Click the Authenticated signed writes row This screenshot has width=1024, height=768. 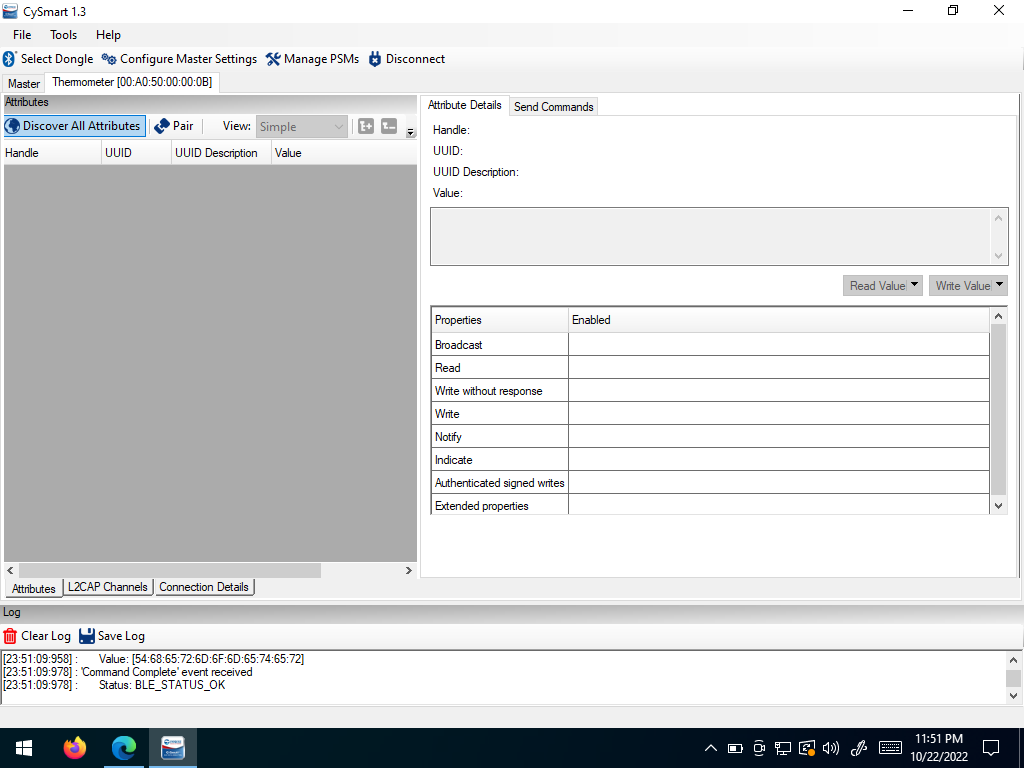[710, 483]
